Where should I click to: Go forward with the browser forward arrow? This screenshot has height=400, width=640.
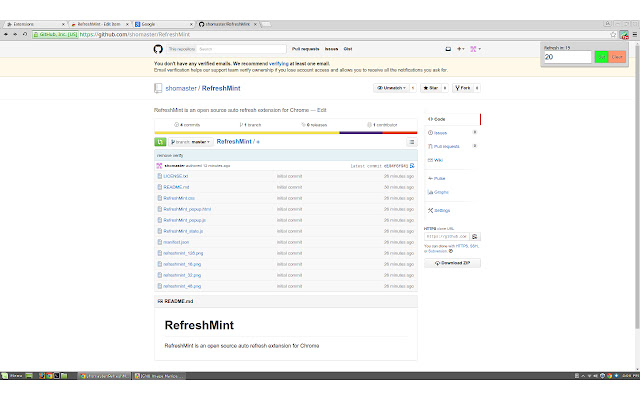(15, 34)
